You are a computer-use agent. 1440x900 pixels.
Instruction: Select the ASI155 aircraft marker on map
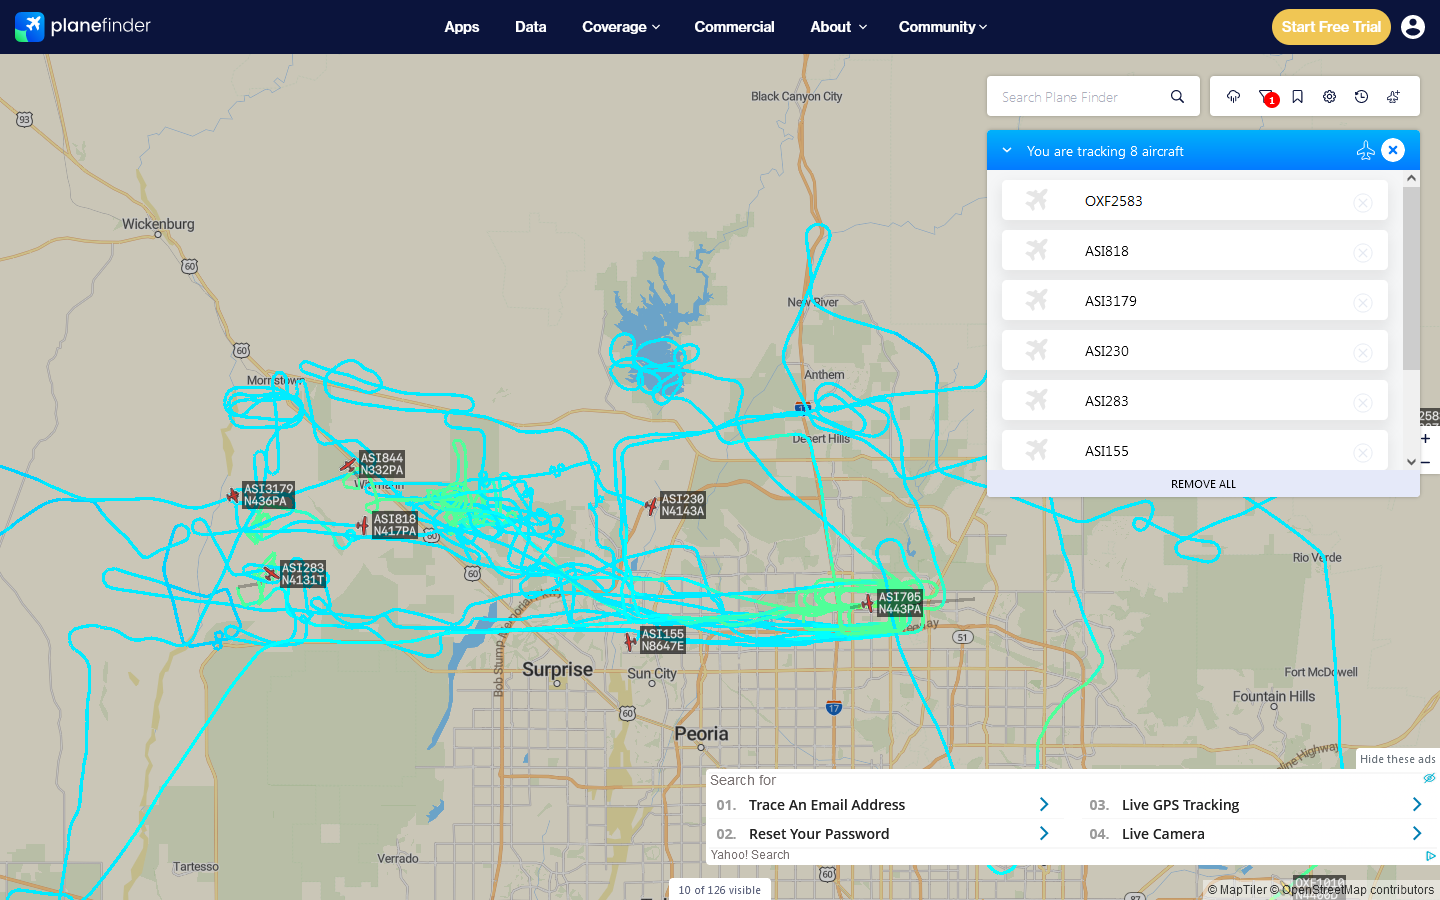(630, 641)
